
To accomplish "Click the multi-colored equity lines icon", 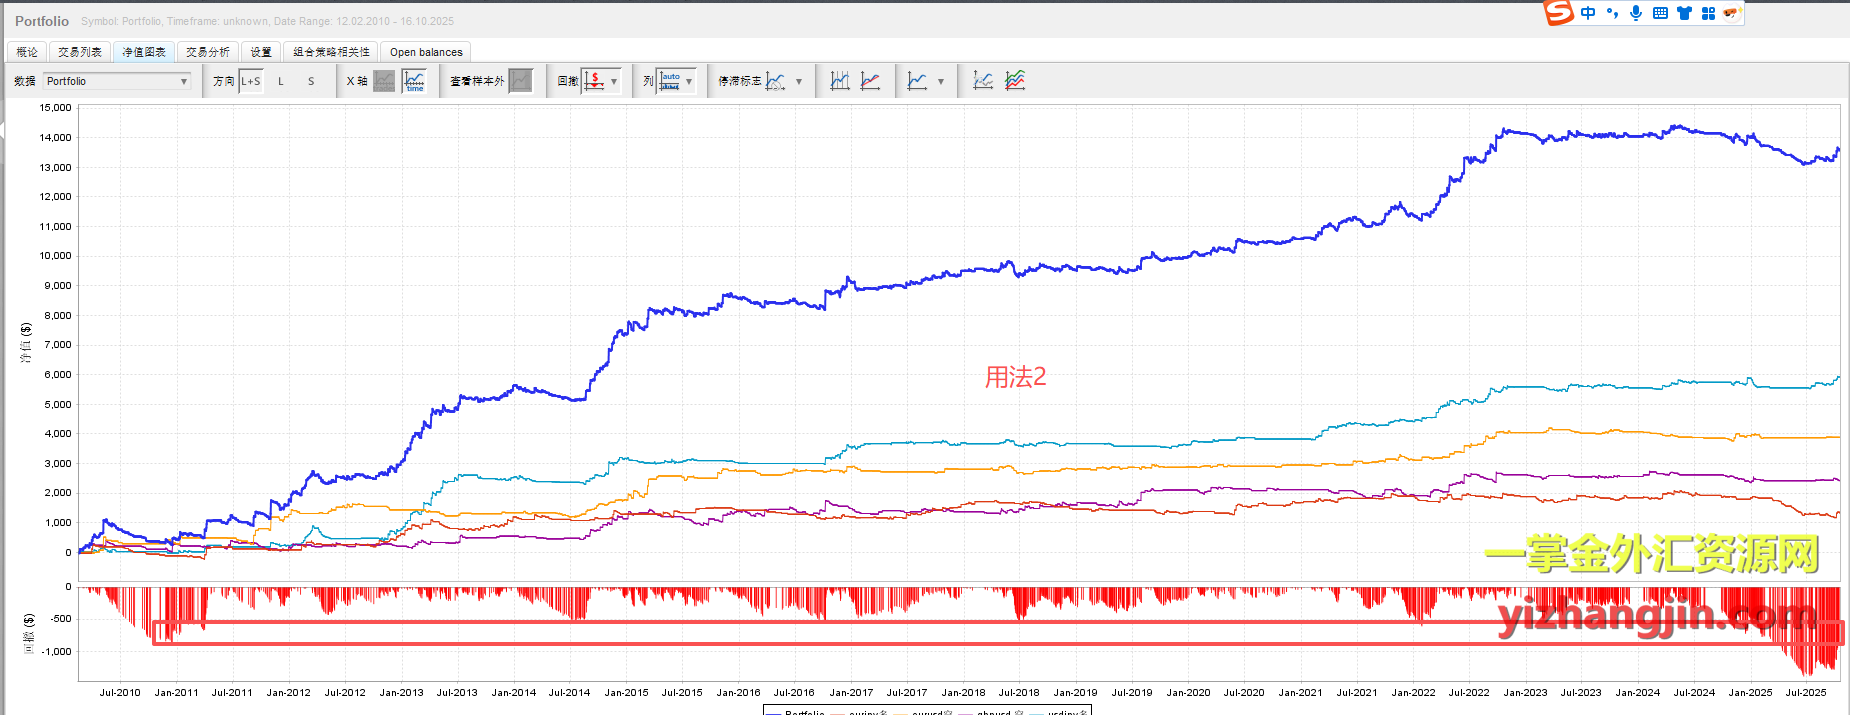I will click(x=1015, y=81).
